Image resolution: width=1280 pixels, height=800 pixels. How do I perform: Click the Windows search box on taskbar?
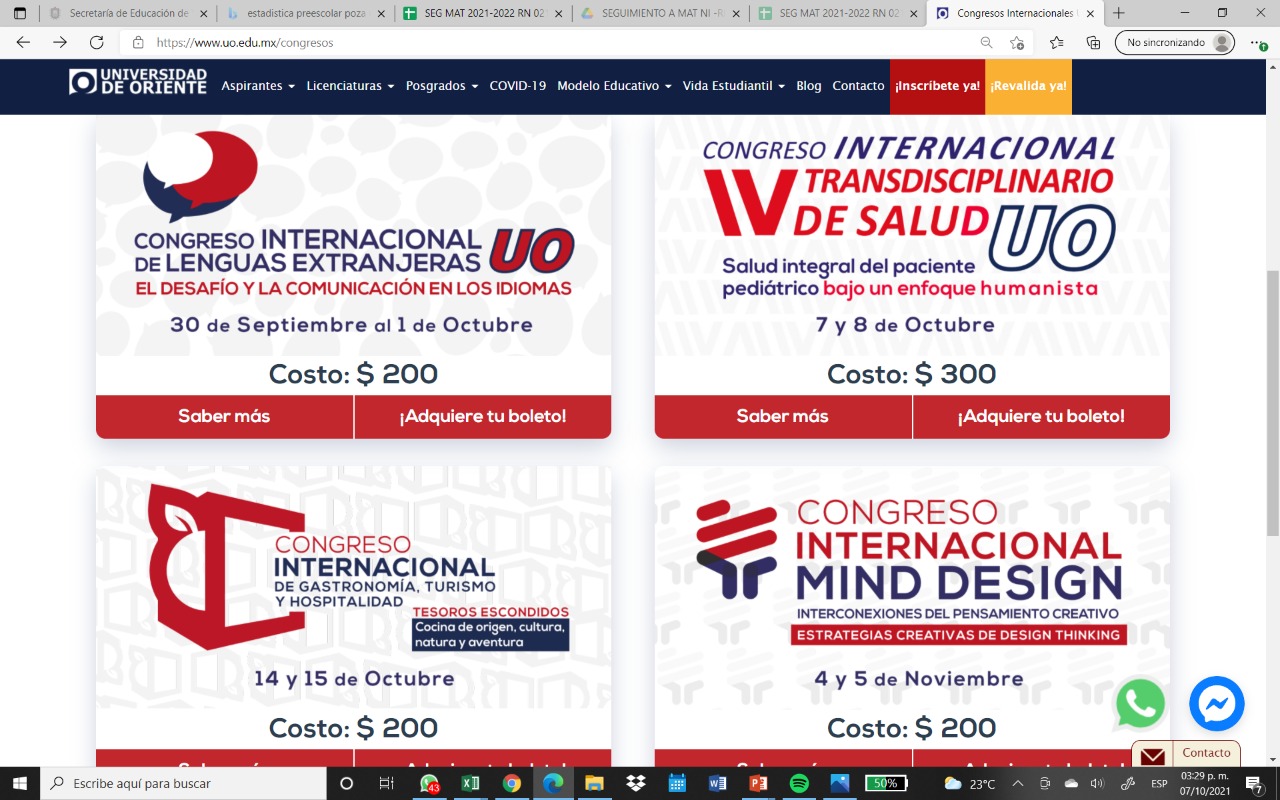[184, 783]
